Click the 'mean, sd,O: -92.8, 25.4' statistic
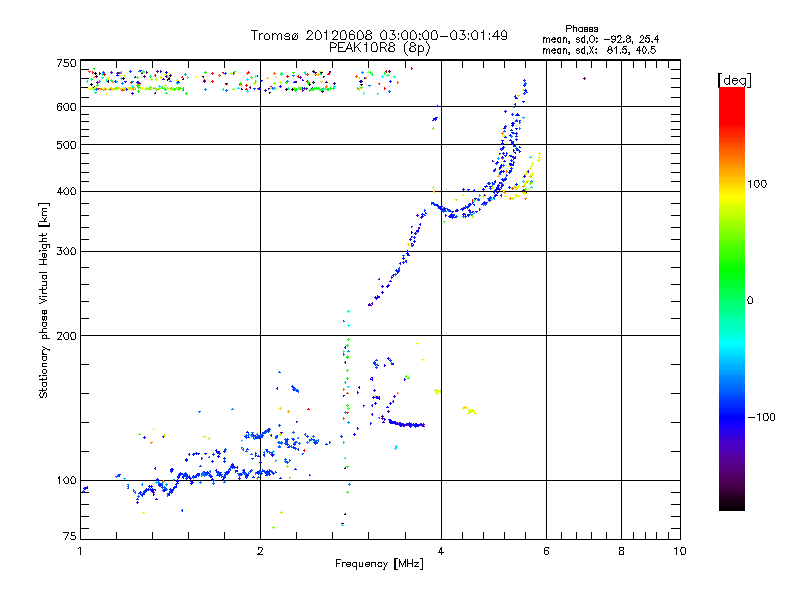The image size is (800, 600). [x=601, y=39]
